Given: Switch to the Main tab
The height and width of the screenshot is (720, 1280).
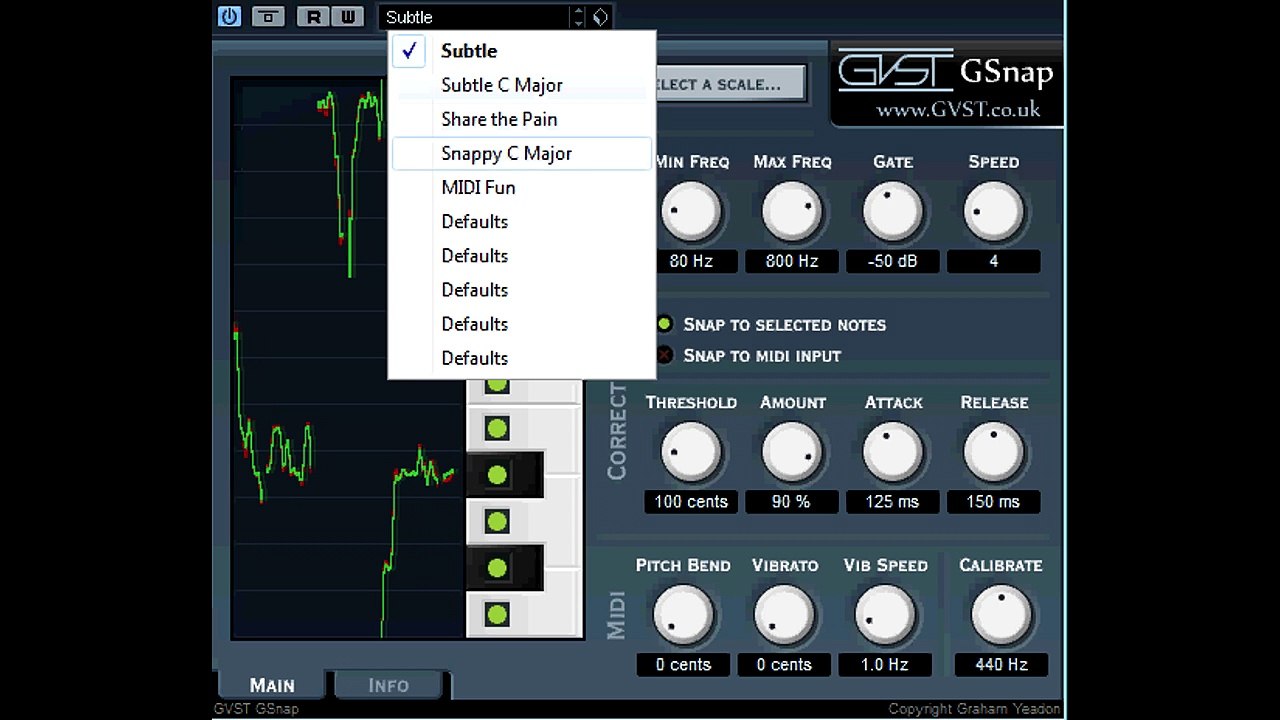Looking at the screenshot, I should (x=272, y=685).
